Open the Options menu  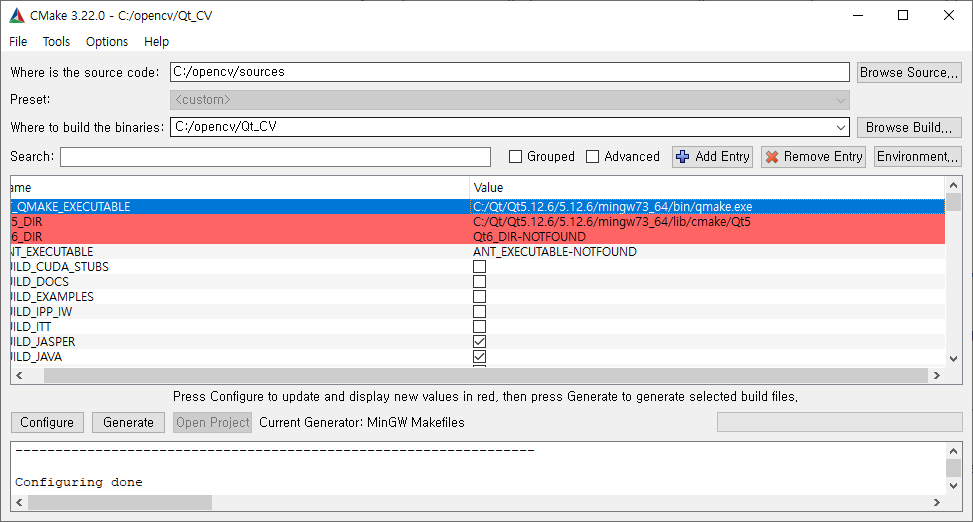click(x=107, y=42)
